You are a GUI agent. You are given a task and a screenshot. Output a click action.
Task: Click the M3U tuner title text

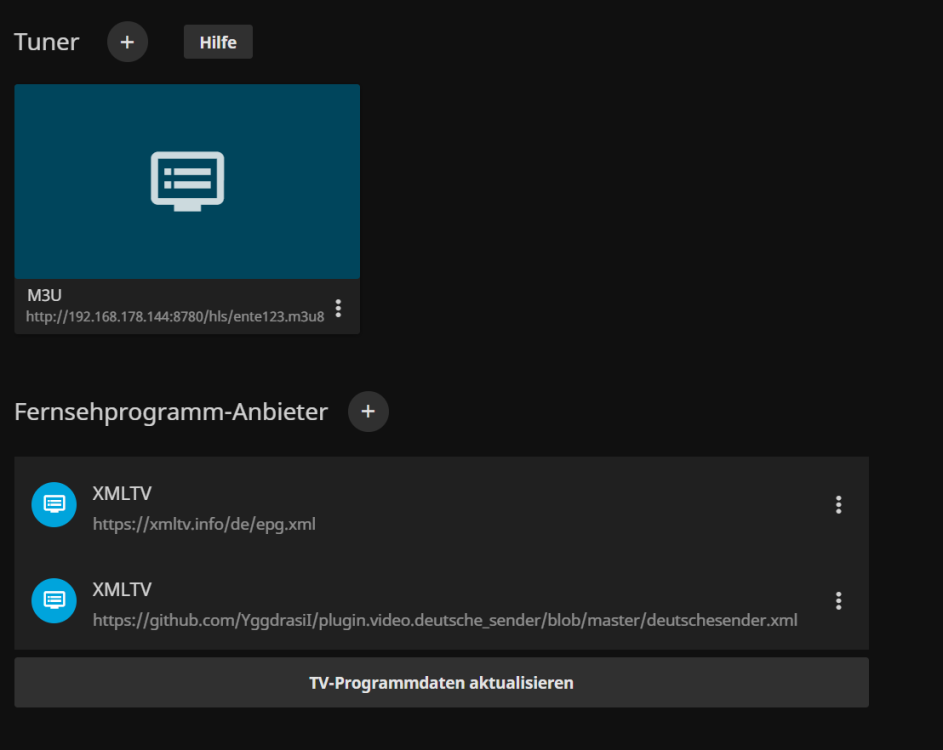pos(45,295)
